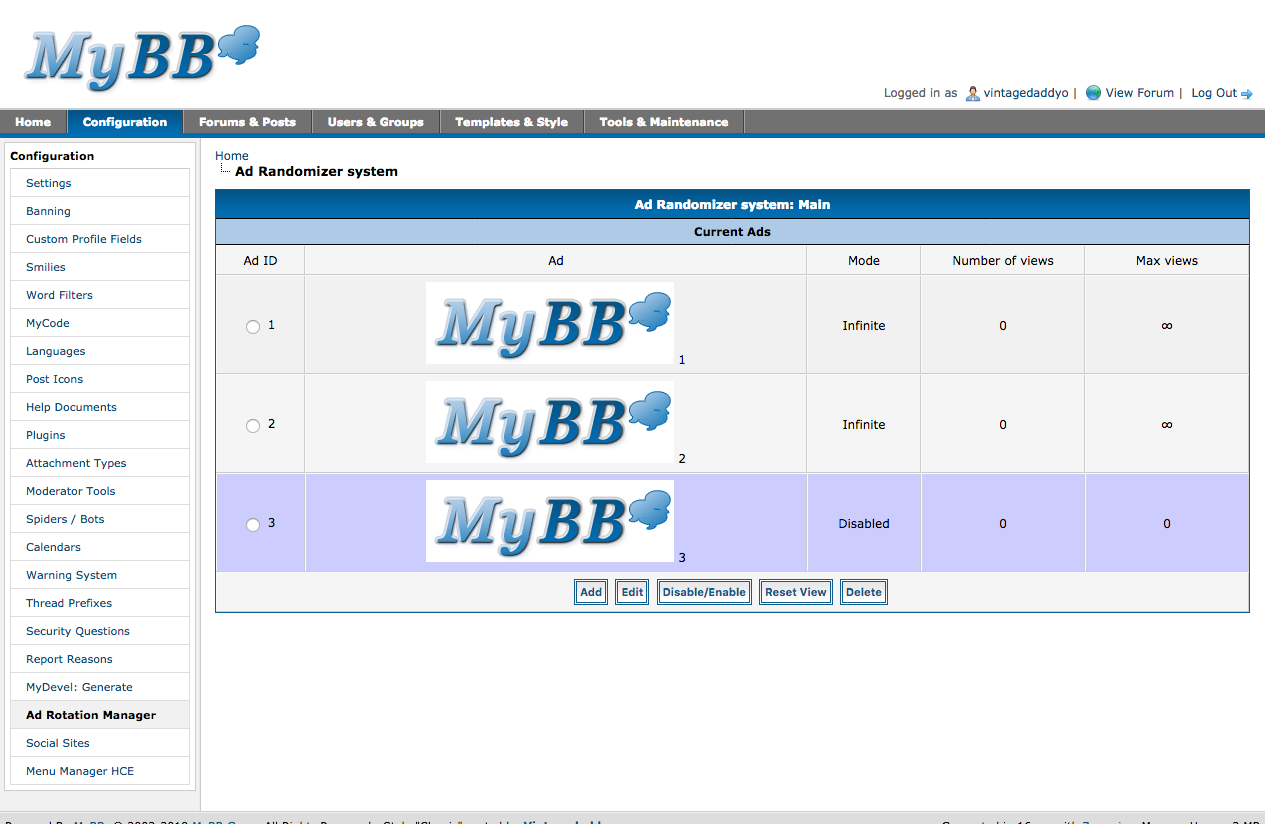Image resolution: width=1265 pixels, height=824 pixels.
Task: Click the MyBB logo in header
Action: tap(142, 57)
